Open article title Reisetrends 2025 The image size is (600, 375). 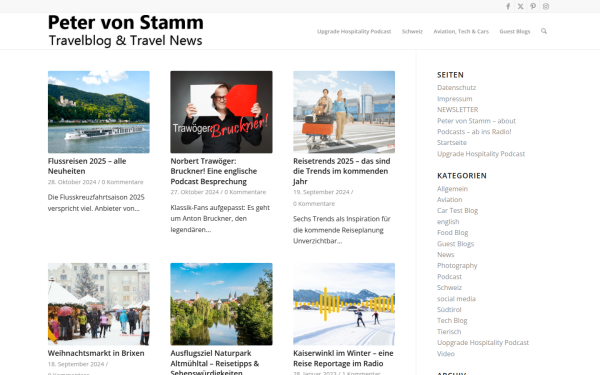[x=342, y=171]
